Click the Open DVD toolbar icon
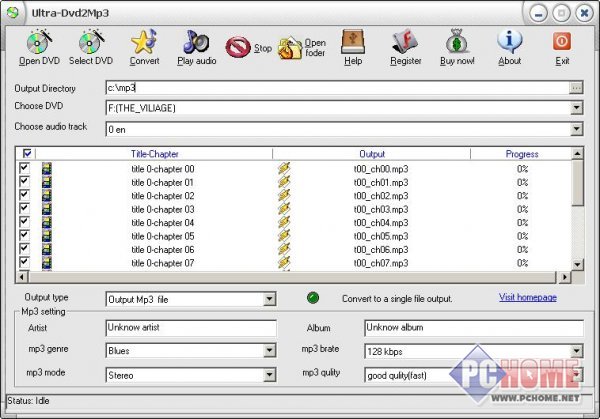 tap(39, 41)
